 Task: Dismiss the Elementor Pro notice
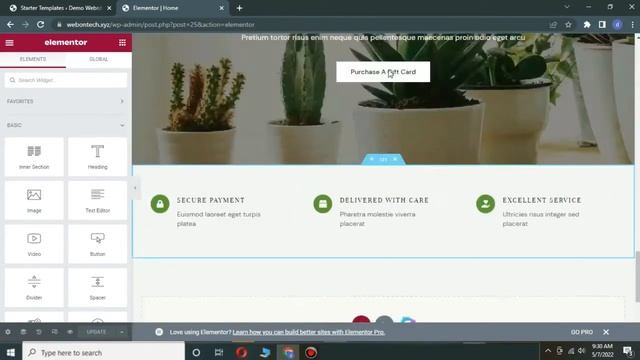(x=606, y=332)
